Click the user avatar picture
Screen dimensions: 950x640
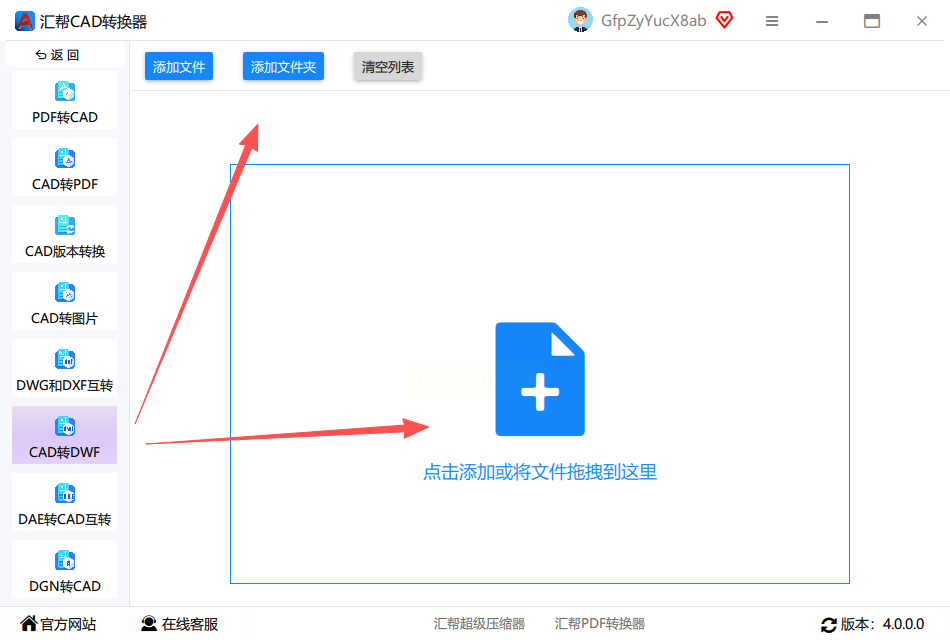pos(580,20)
